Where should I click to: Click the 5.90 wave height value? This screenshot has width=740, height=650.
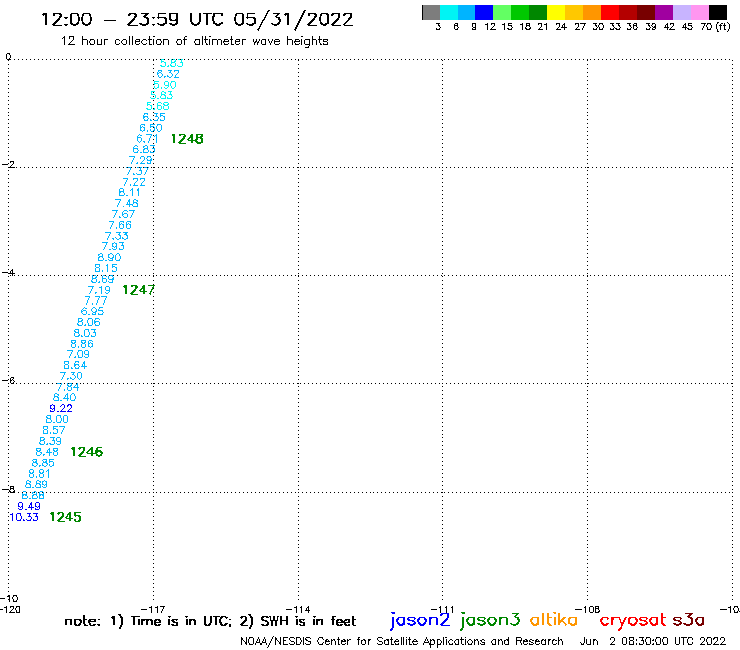[165, 85]
